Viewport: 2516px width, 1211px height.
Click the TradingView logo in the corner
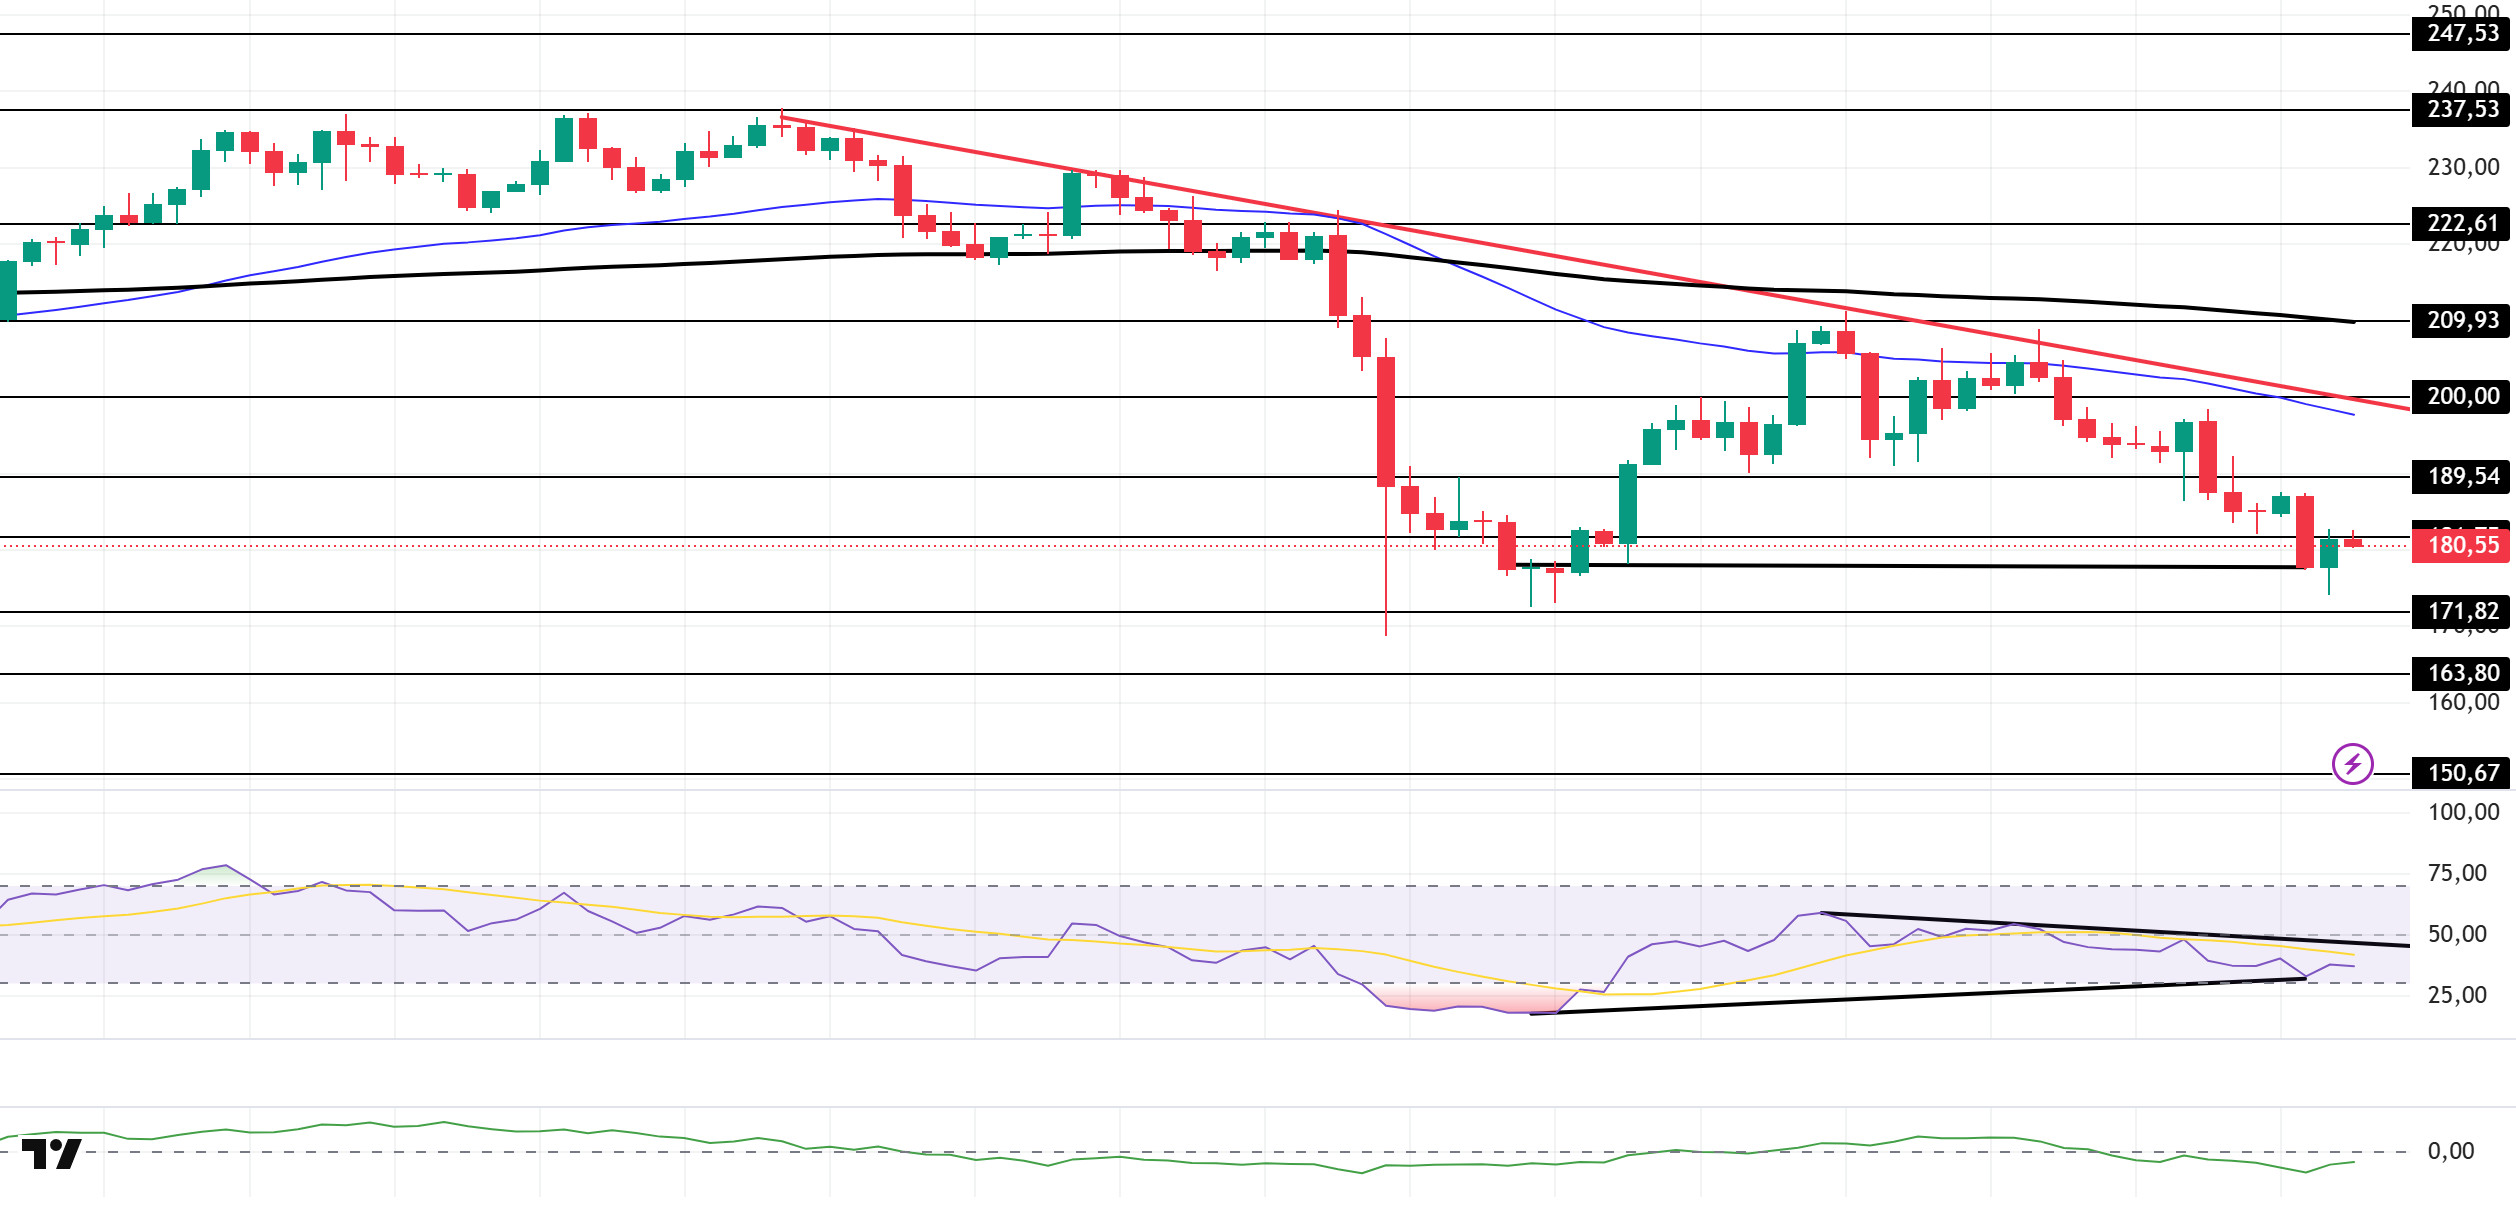click(51, 1154)
